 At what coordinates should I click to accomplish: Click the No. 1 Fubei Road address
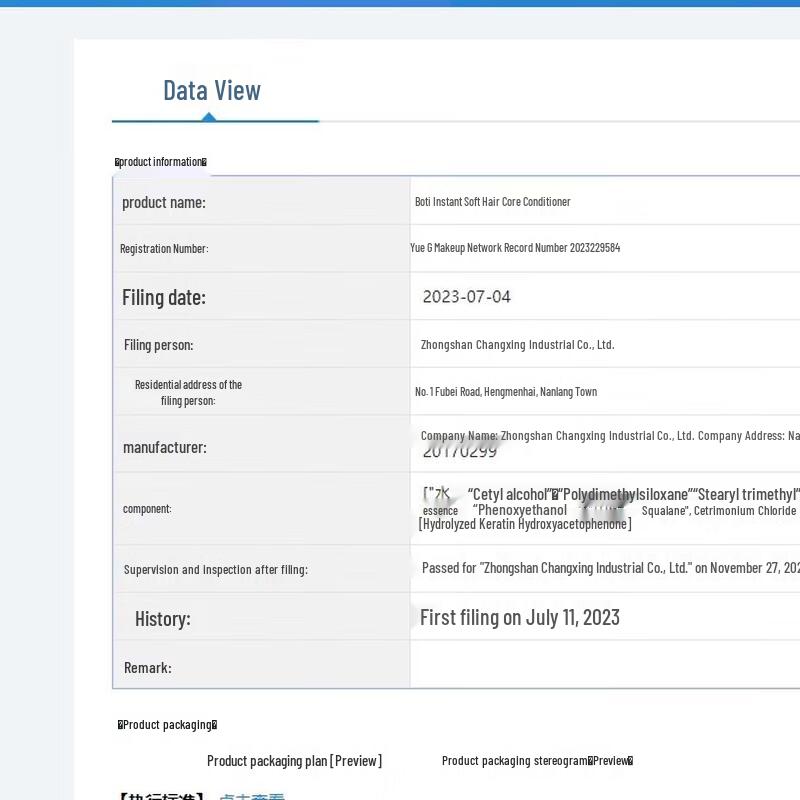tap(505, 392)
